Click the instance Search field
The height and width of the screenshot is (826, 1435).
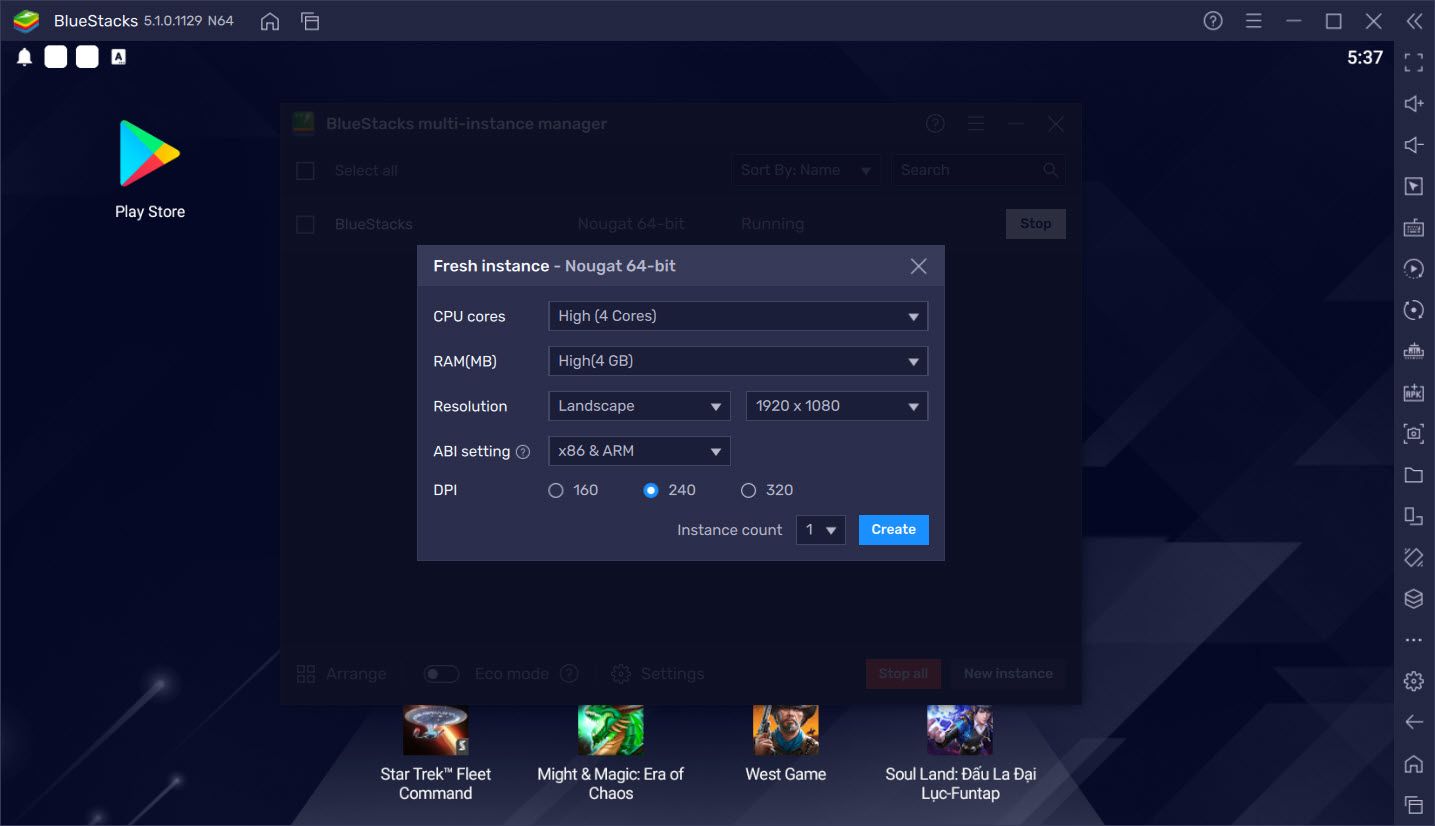tap(979, 170)
